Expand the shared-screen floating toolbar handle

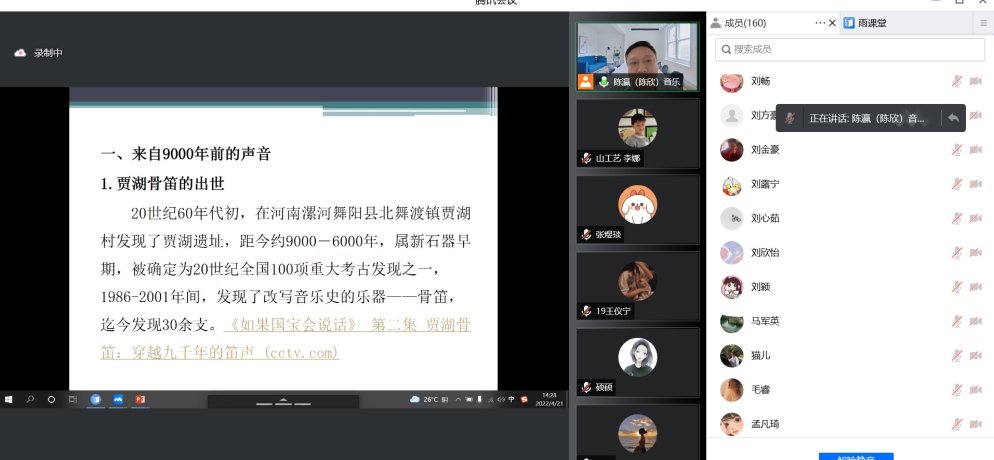[x=283, y=401]
